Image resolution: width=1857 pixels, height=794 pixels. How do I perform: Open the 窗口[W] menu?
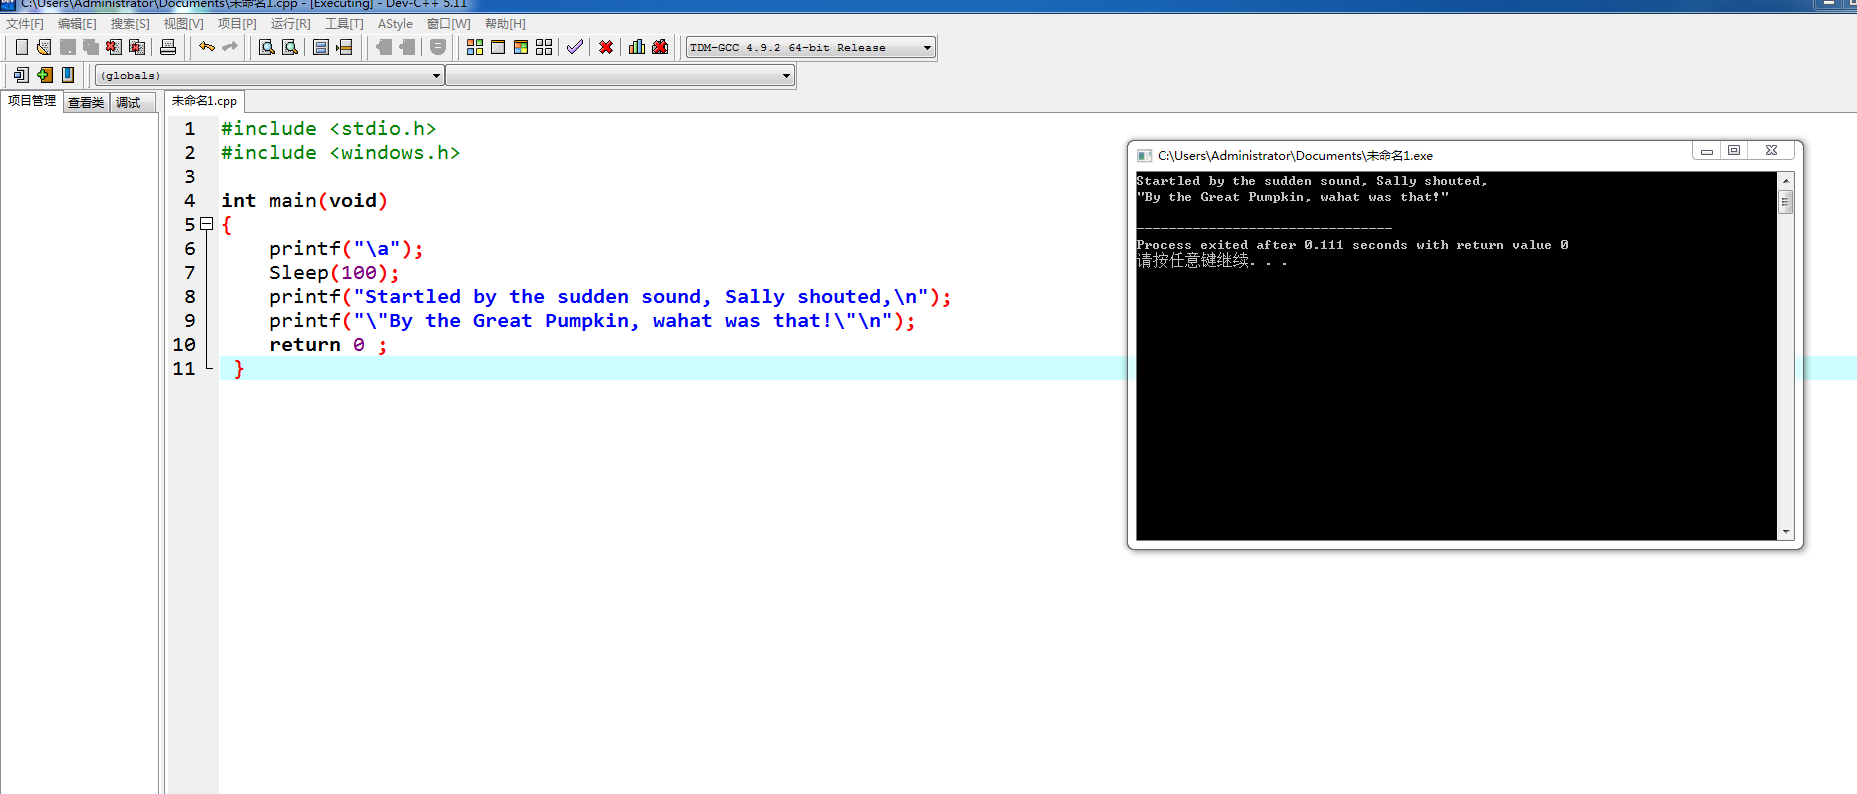pyautogui.click(x=448, y=23)
